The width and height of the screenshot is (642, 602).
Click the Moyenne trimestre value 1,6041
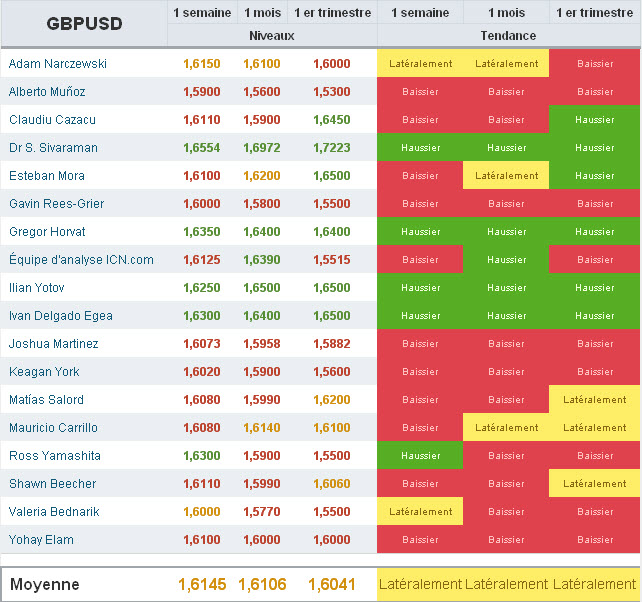pyautogui.click(x=332, y=584)
